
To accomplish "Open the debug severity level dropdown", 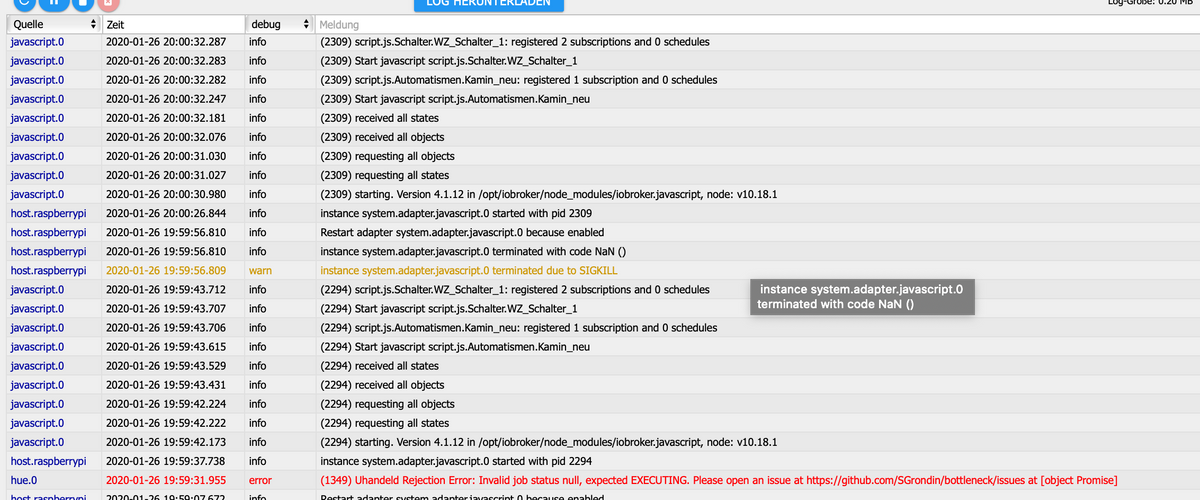I will point(279,23).
